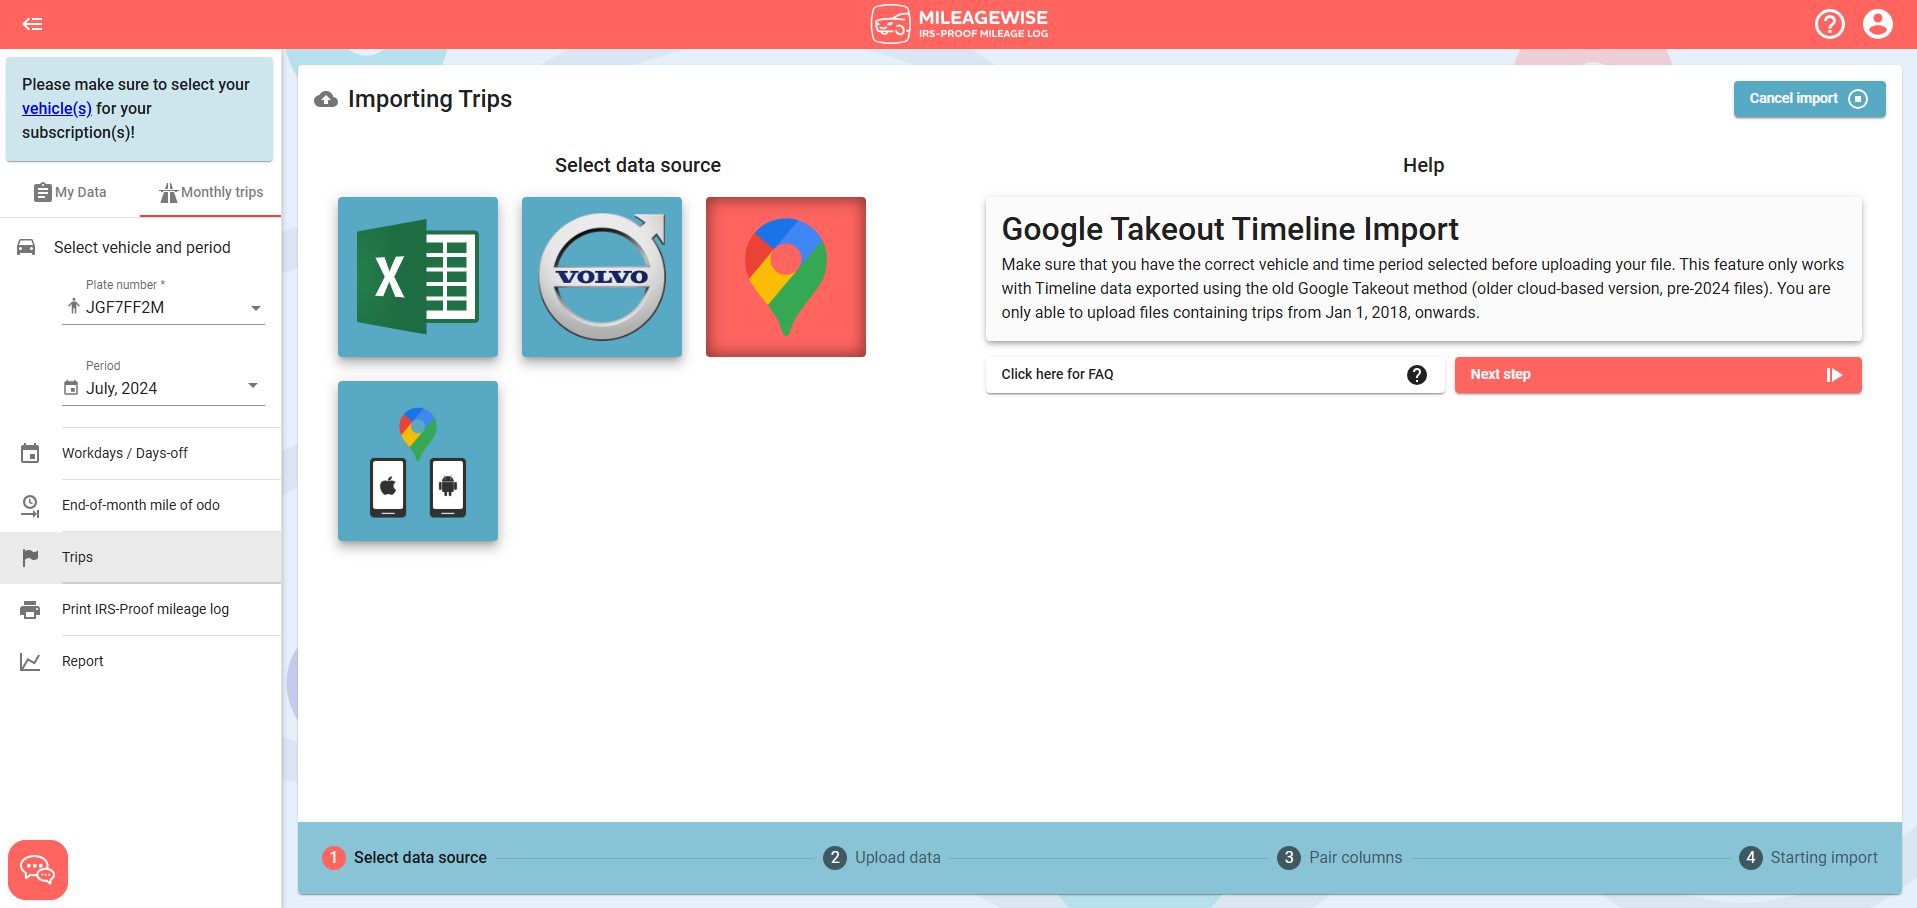
Task: Switch to the My Data tab
Action: tap(70, 192)
